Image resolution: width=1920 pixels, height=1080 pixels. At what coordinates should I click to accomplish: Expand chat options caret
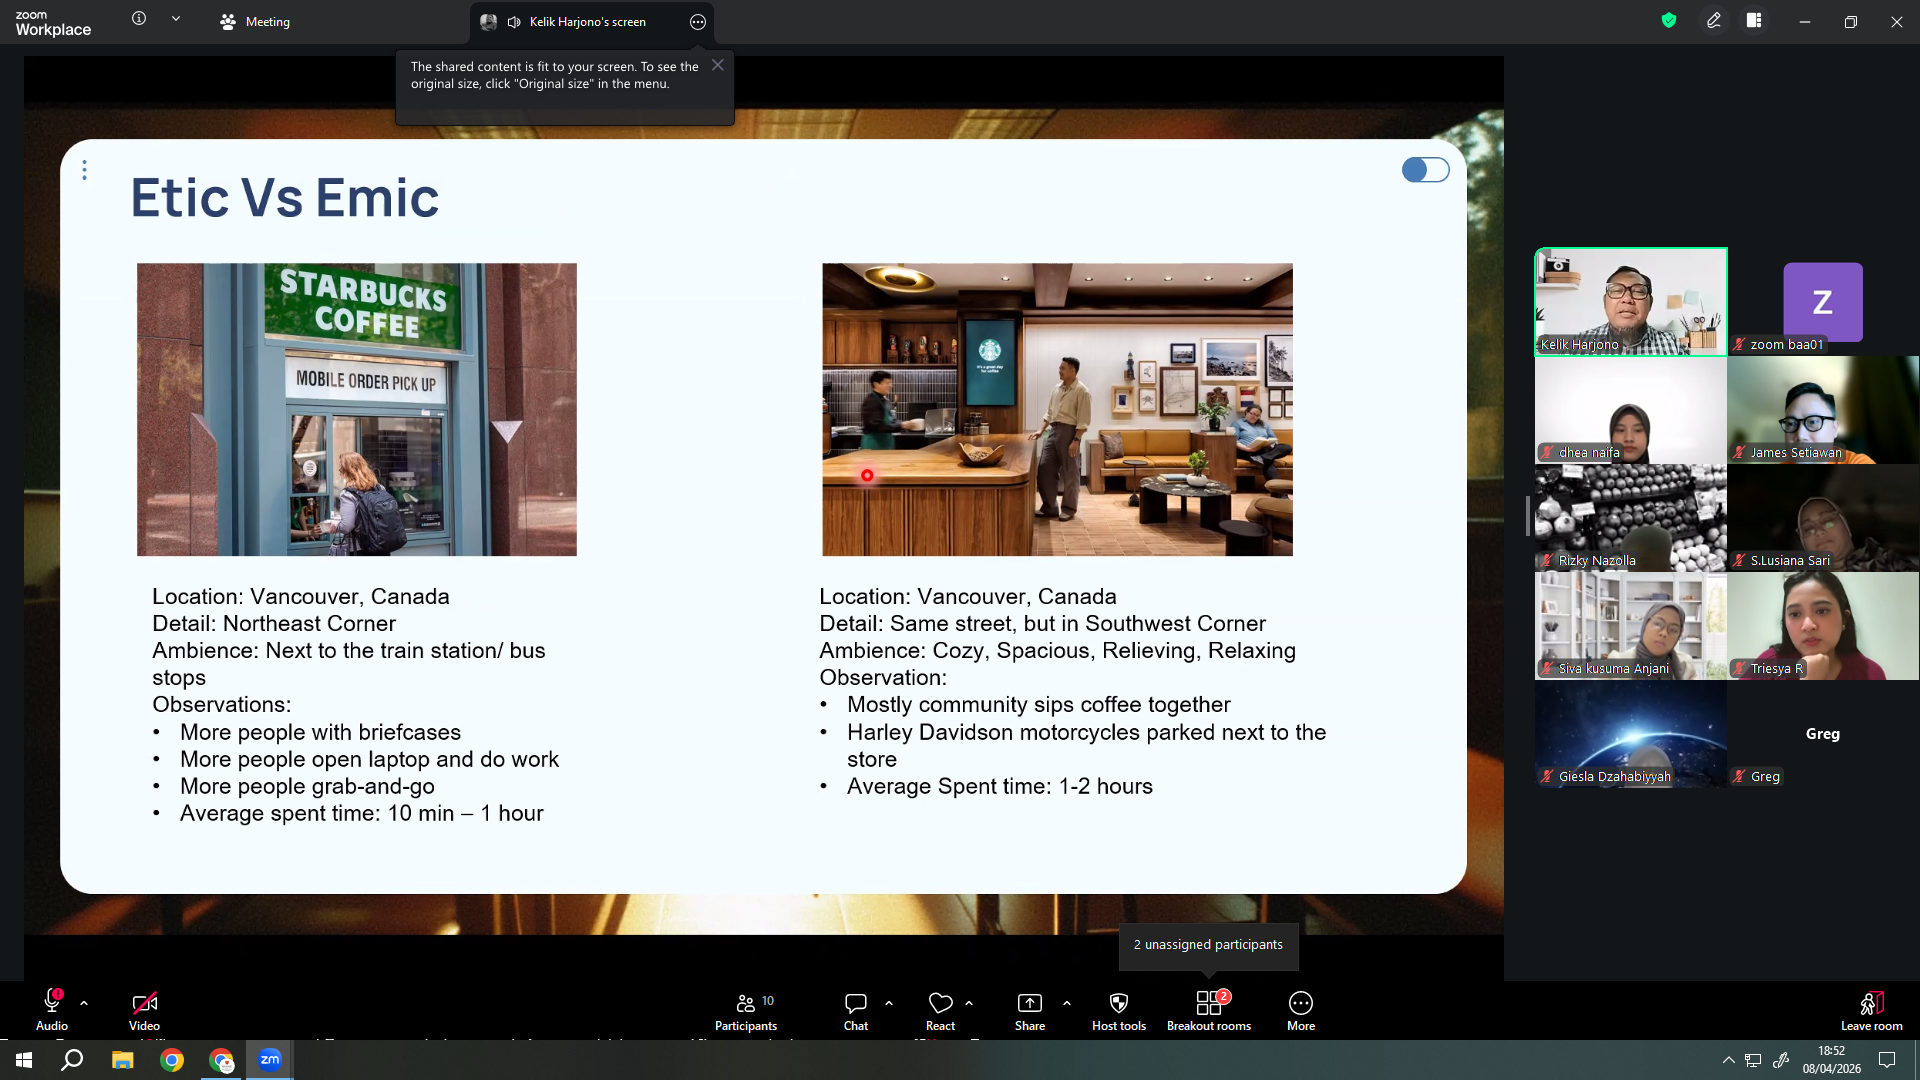click(889, 1003)
